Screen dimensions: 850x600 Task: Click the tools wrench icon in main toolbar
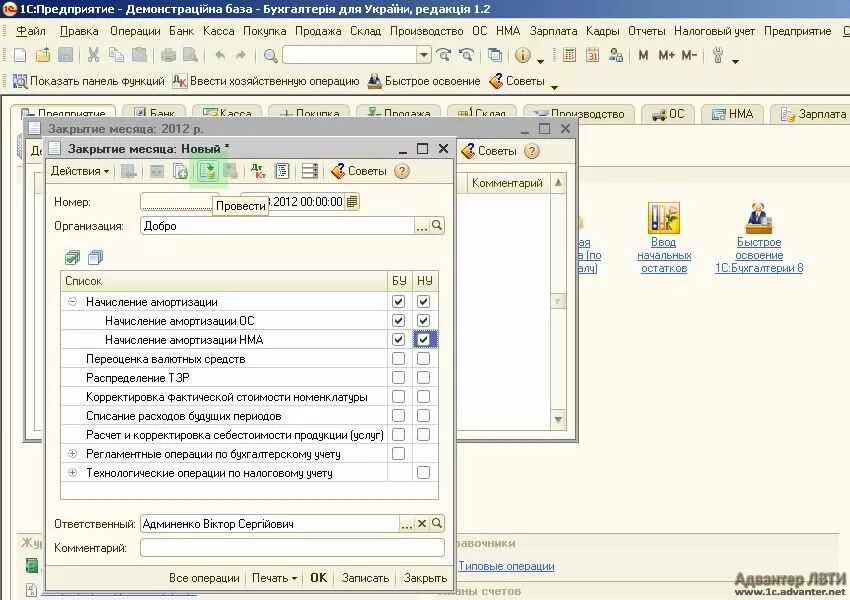click(718, 55)
